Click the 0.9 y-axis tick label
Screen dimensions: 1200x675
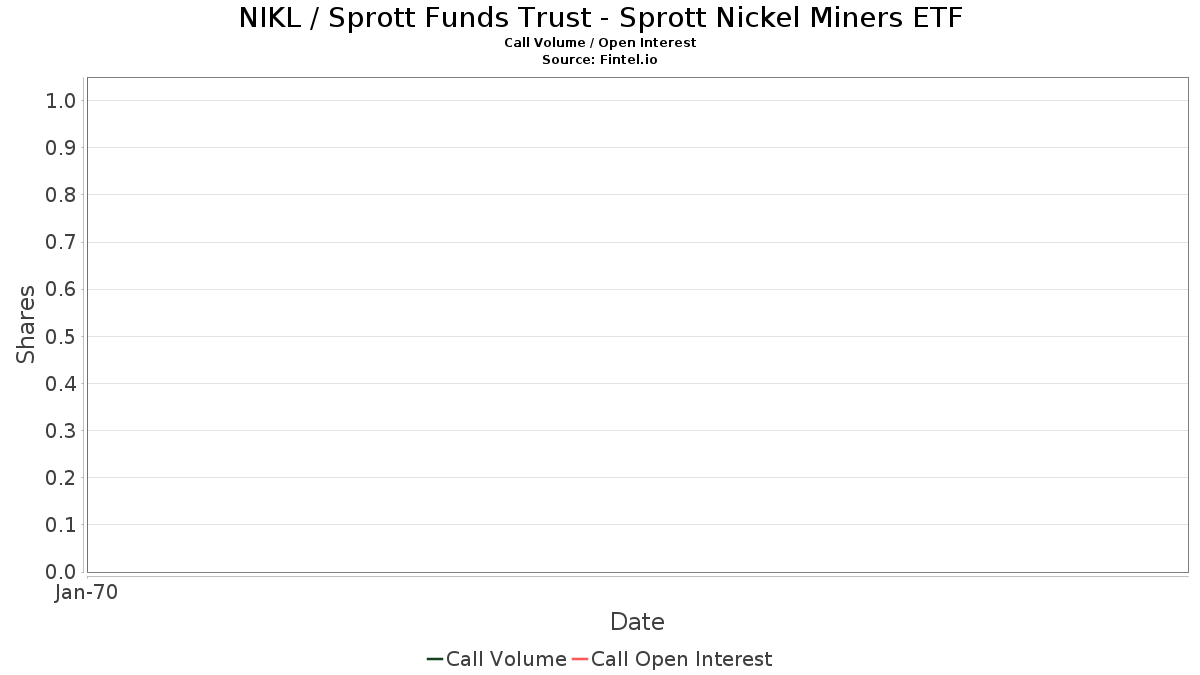[x=61, y=148]
